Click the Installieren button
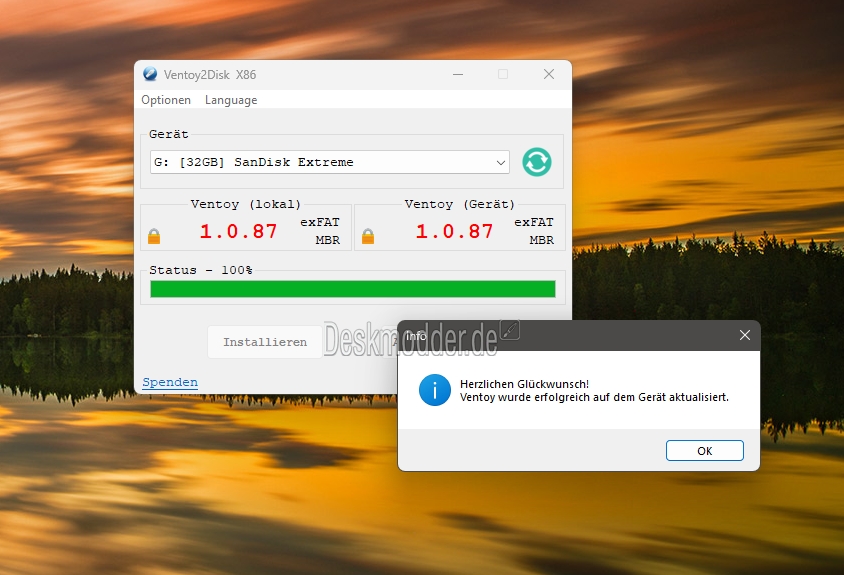This screenshot has height=575, width=844. pyautogui.click(x=265, y=342)
